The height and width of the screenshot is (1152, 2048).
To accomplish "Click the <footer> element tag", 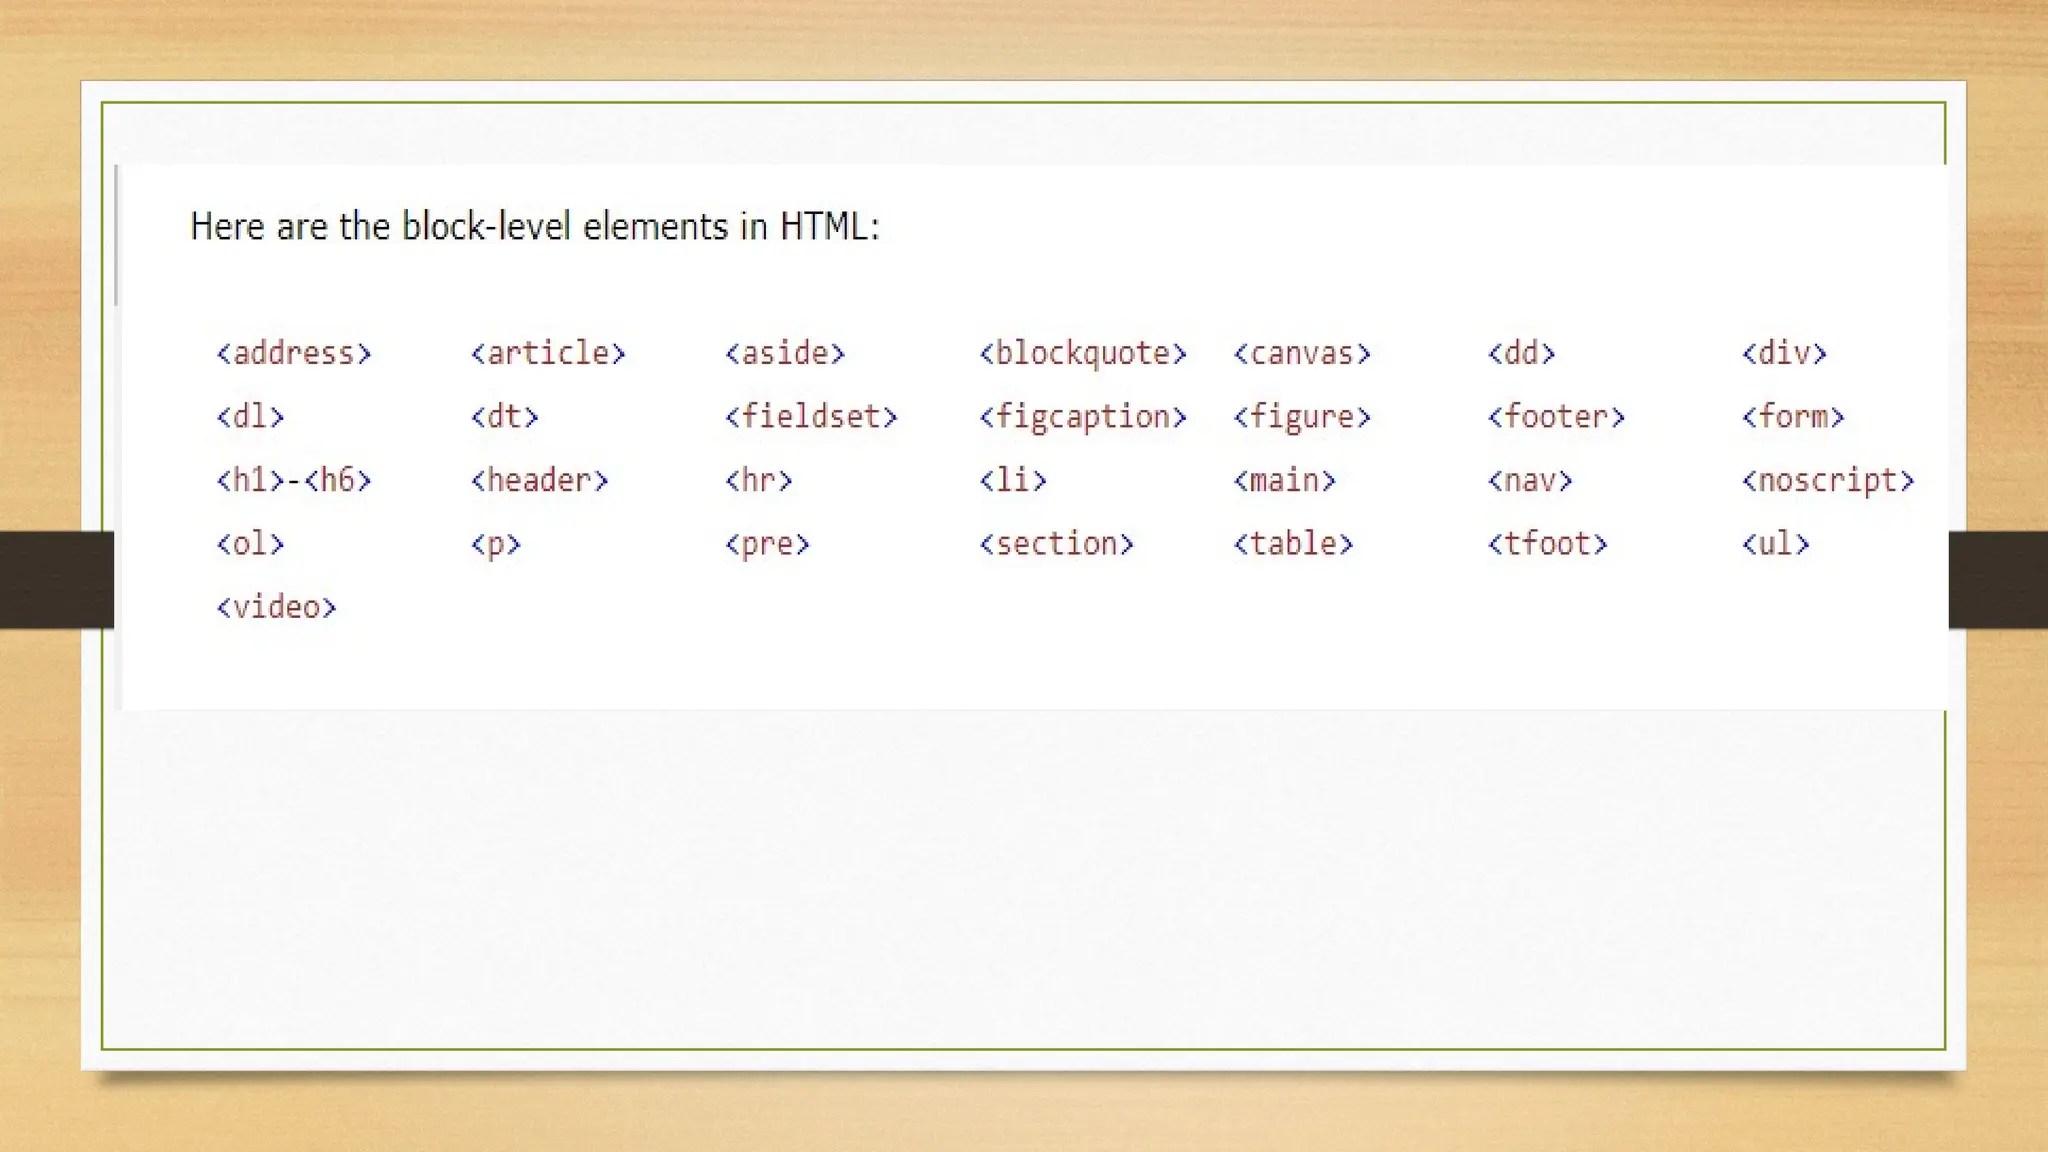I will pyautogui.click(x=1556, y=417).
